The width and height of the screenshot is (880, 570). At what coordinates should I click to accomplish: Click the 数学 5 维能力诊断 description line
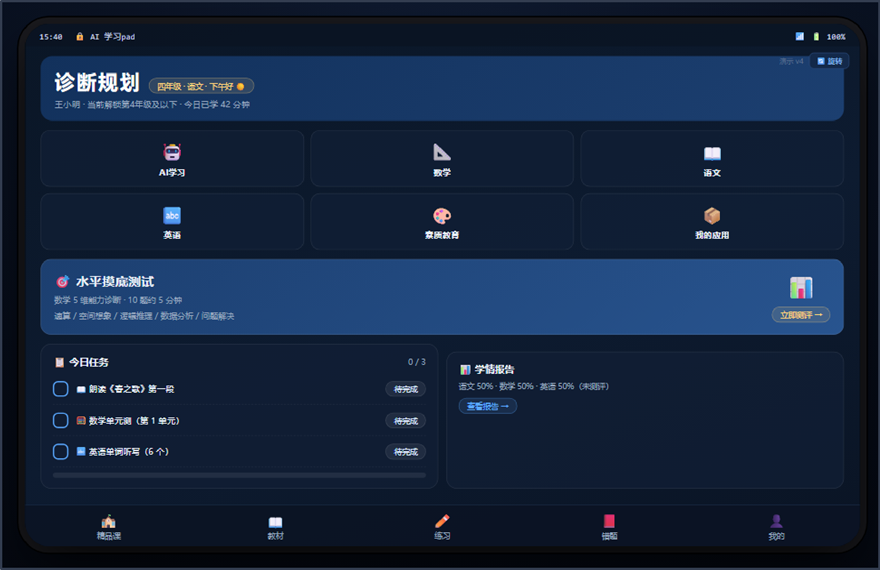(118, 300)
